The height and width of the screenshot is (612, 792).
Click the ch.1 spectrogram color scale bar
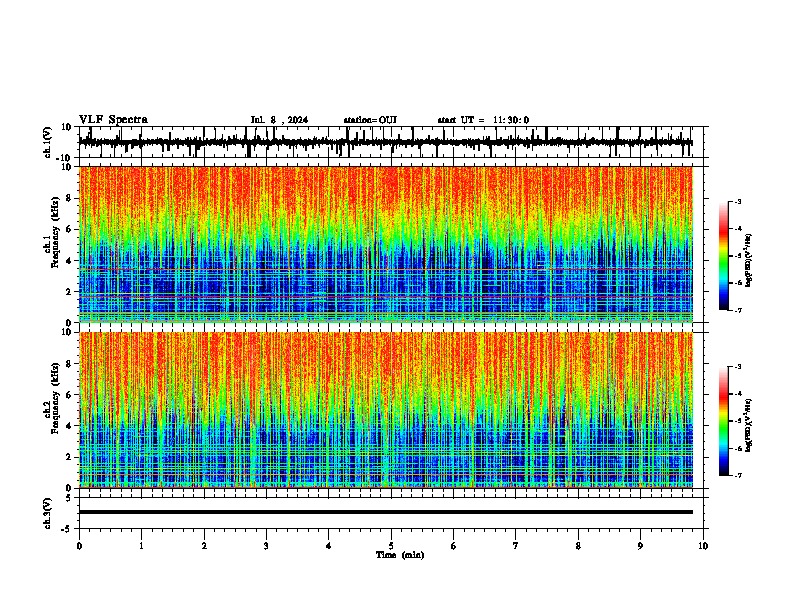(723, 256)
